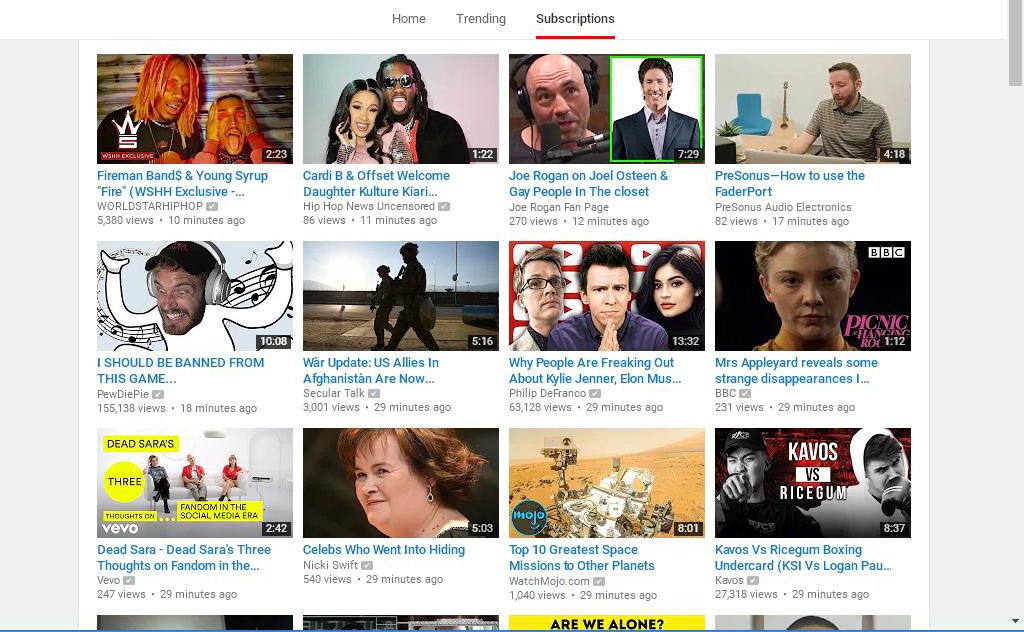
Task: Visit the PreSonus Audio Electronics channel
Action: click(x=783, y=207)
